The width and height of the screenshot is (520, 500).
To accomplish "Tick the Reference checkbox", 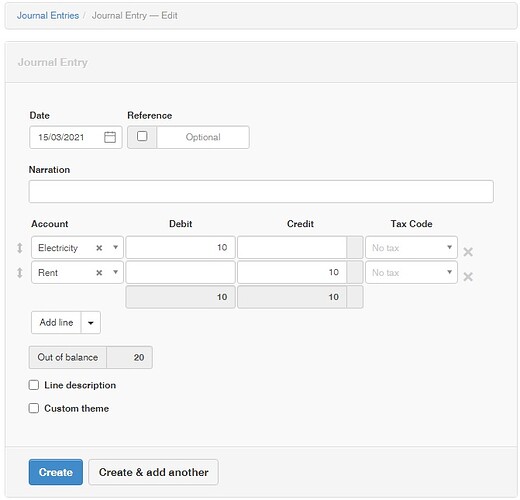I will click(x=142, y=136).
